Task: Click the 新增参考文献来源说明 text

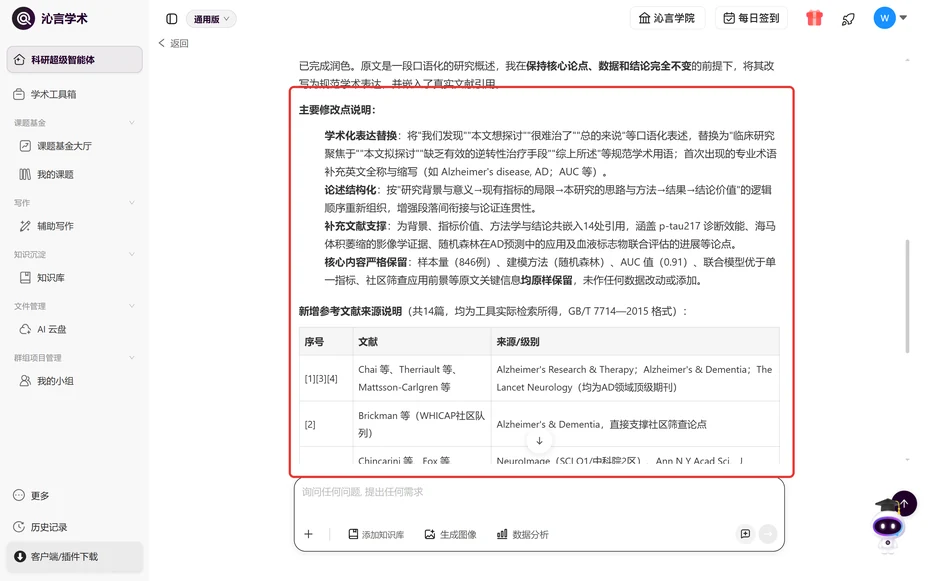Action: [x=350, y=311]
